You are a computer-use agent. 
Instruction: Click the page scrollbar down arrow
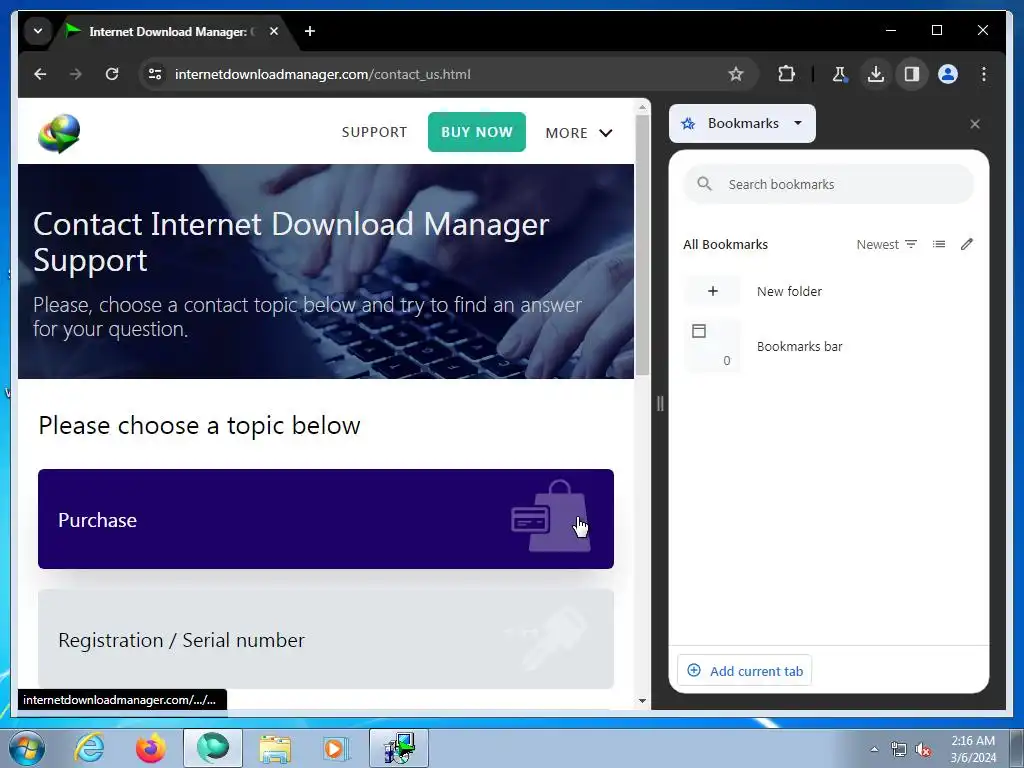click(643, 701)
